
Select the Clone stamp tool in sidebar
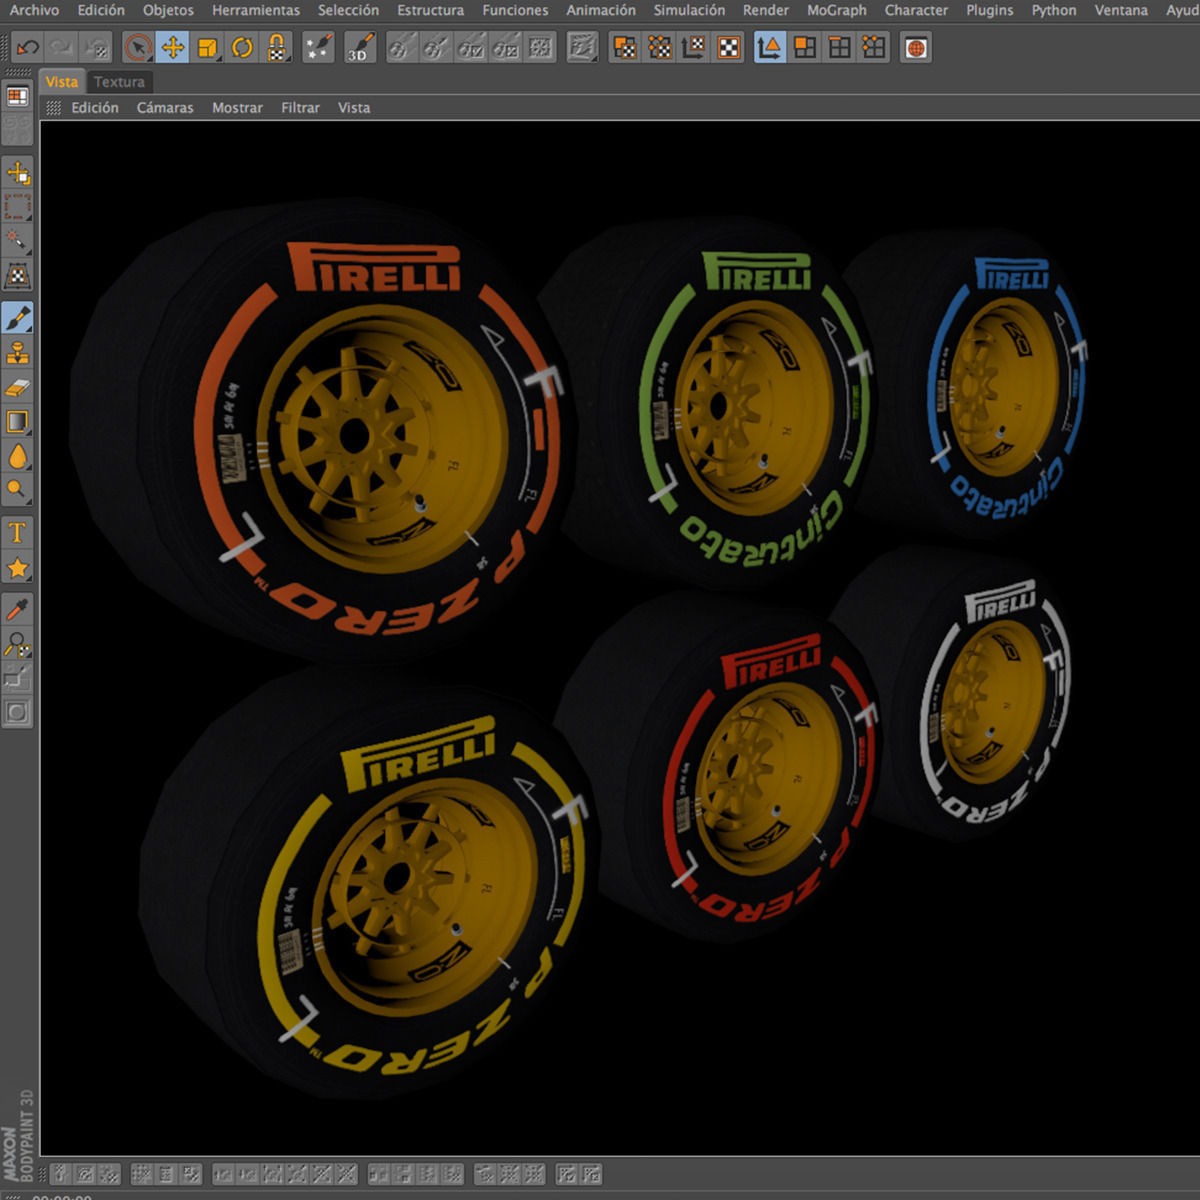pos(17,353)
